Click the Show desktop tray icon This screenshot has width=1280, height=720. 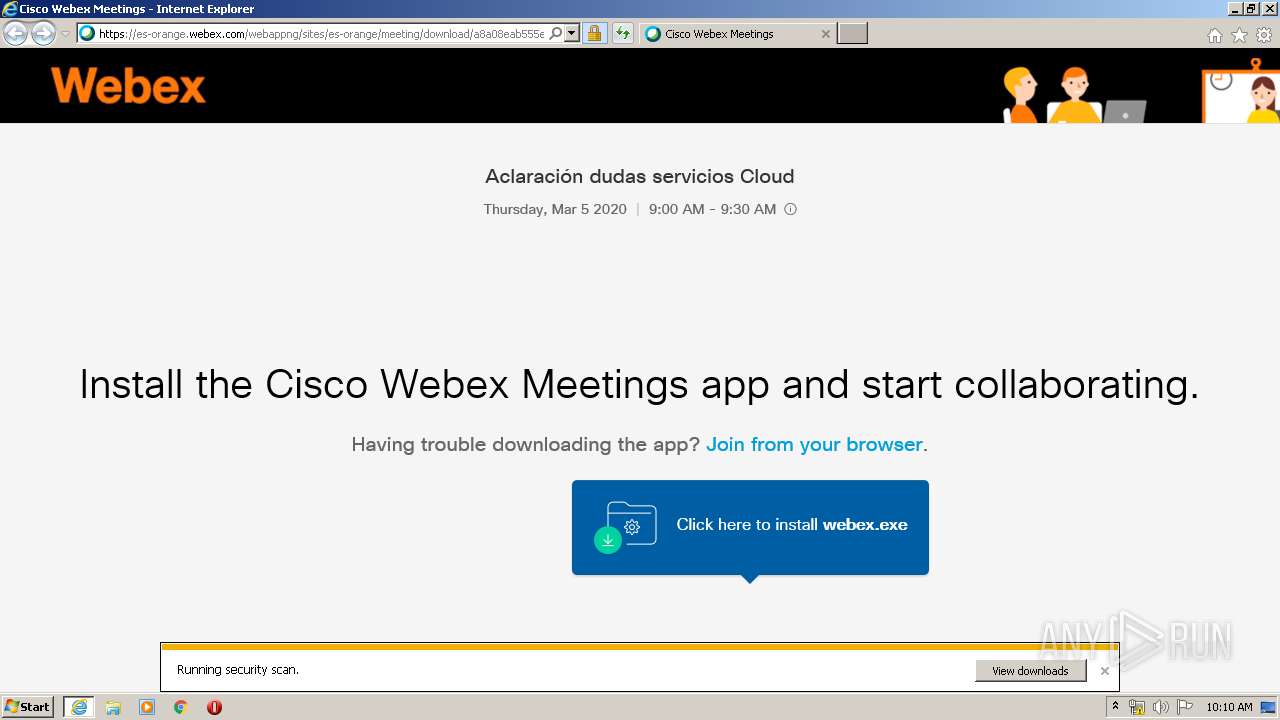coord(1268,707)
